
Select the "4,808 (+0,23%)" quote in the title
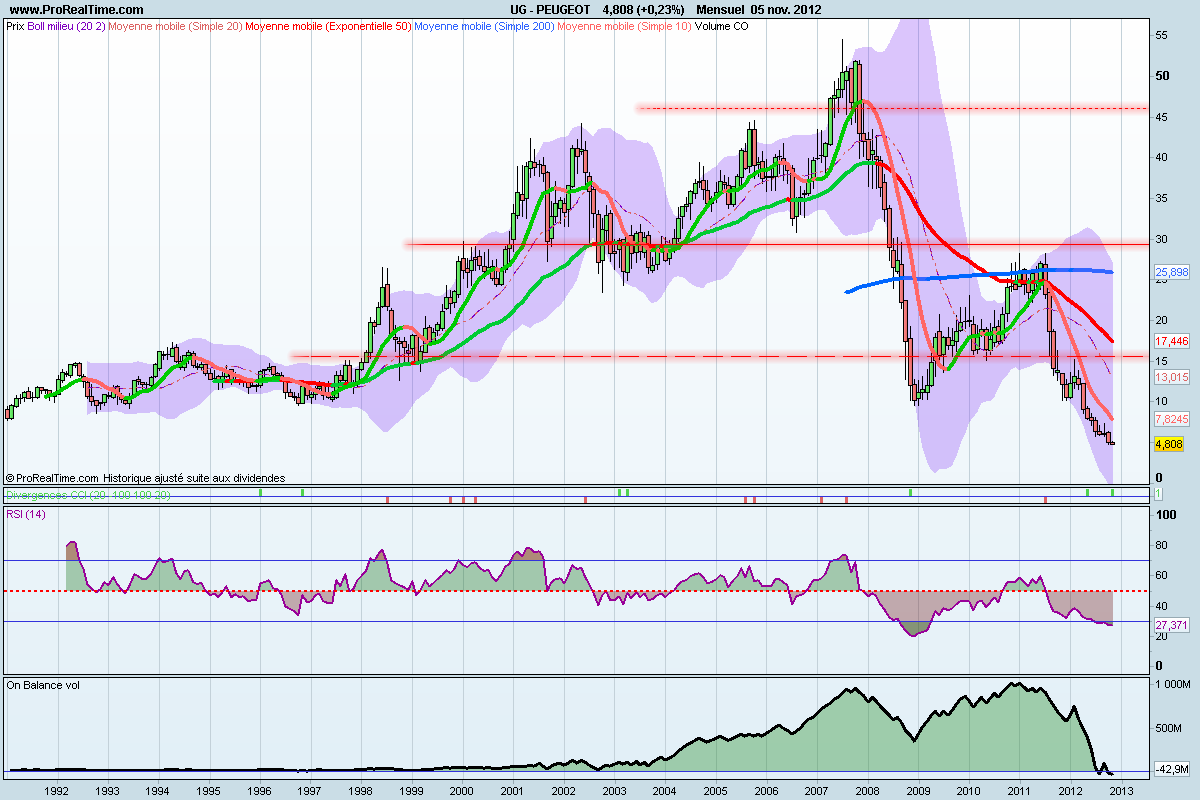click(x=643, y=9)
